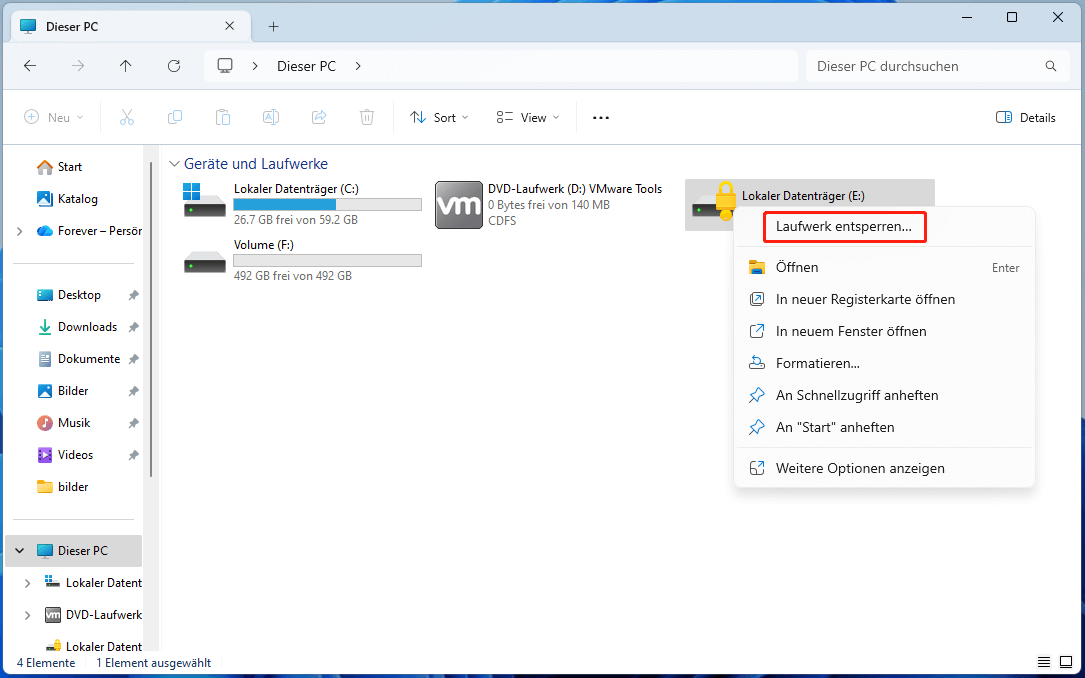The image size is (1085, 678).
Task: Select the Rename icon in the toolbar
Action: (x=270, y=117)
